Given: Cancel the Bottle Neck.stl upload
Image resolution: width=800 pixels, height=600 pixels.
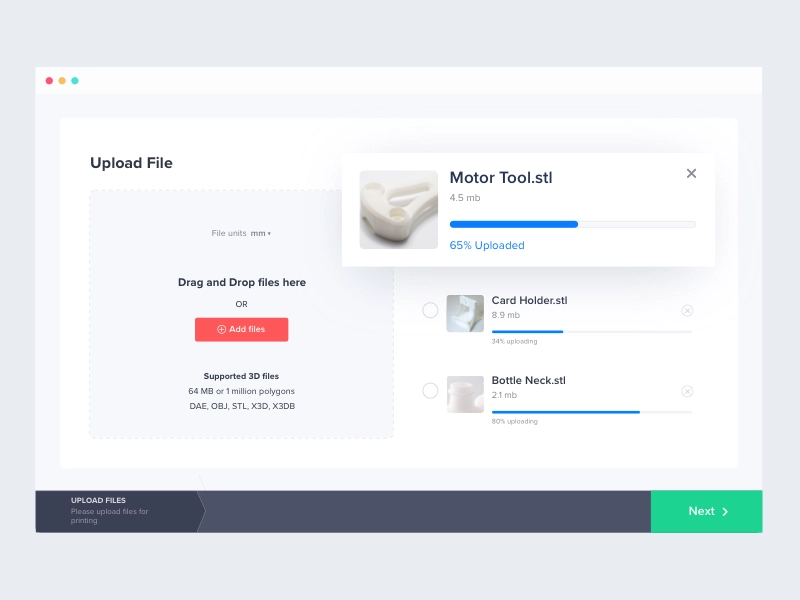Looking at the screenshot, I should pyautogui.click(x=687, y=391).
